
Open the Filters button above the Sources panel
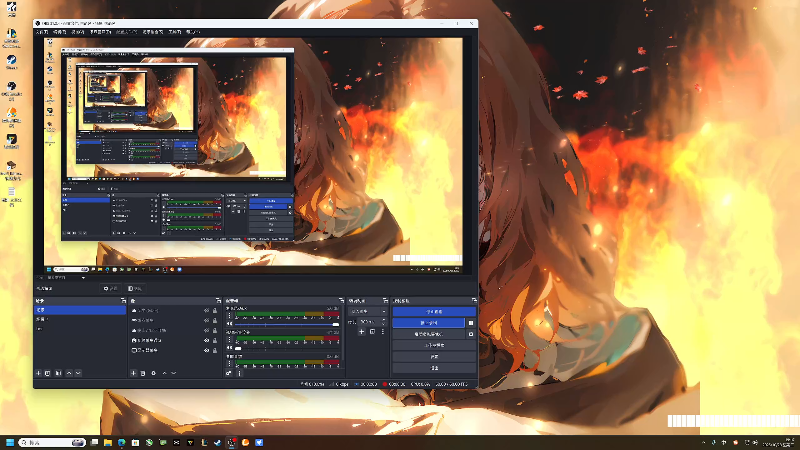[135, 289]
